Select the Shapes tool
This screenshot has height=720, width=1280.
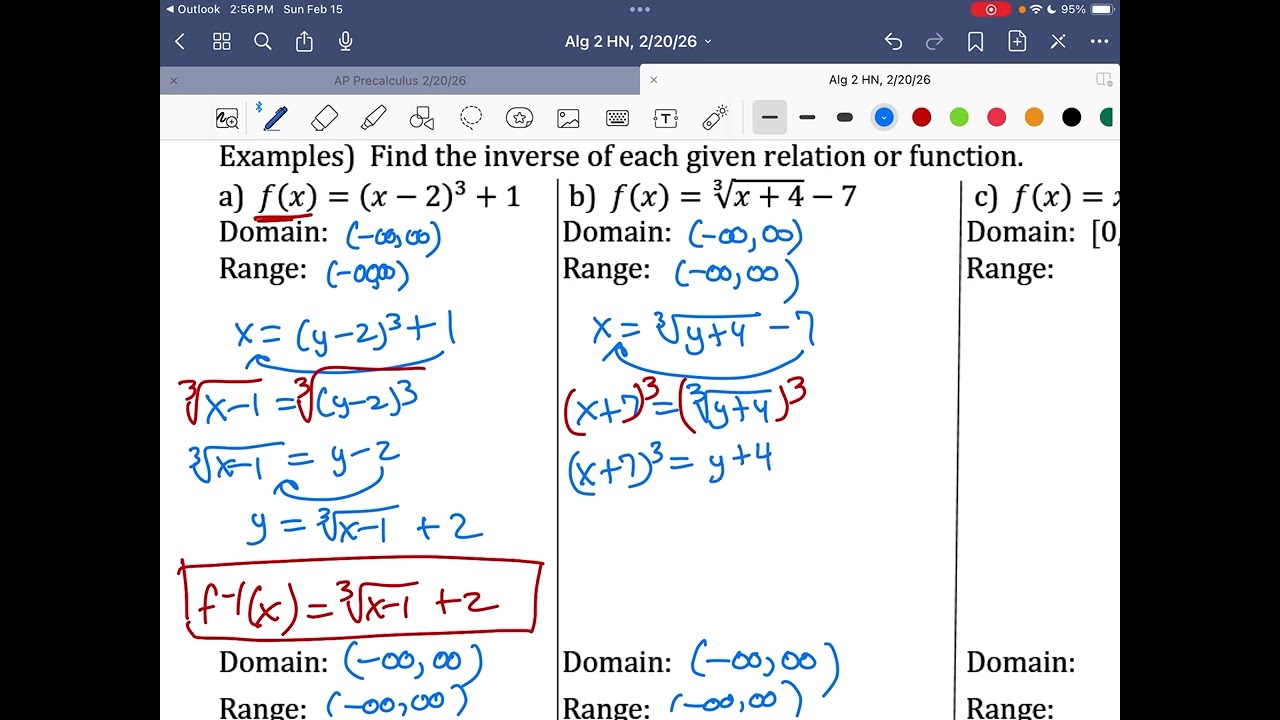tap(422, 118)
